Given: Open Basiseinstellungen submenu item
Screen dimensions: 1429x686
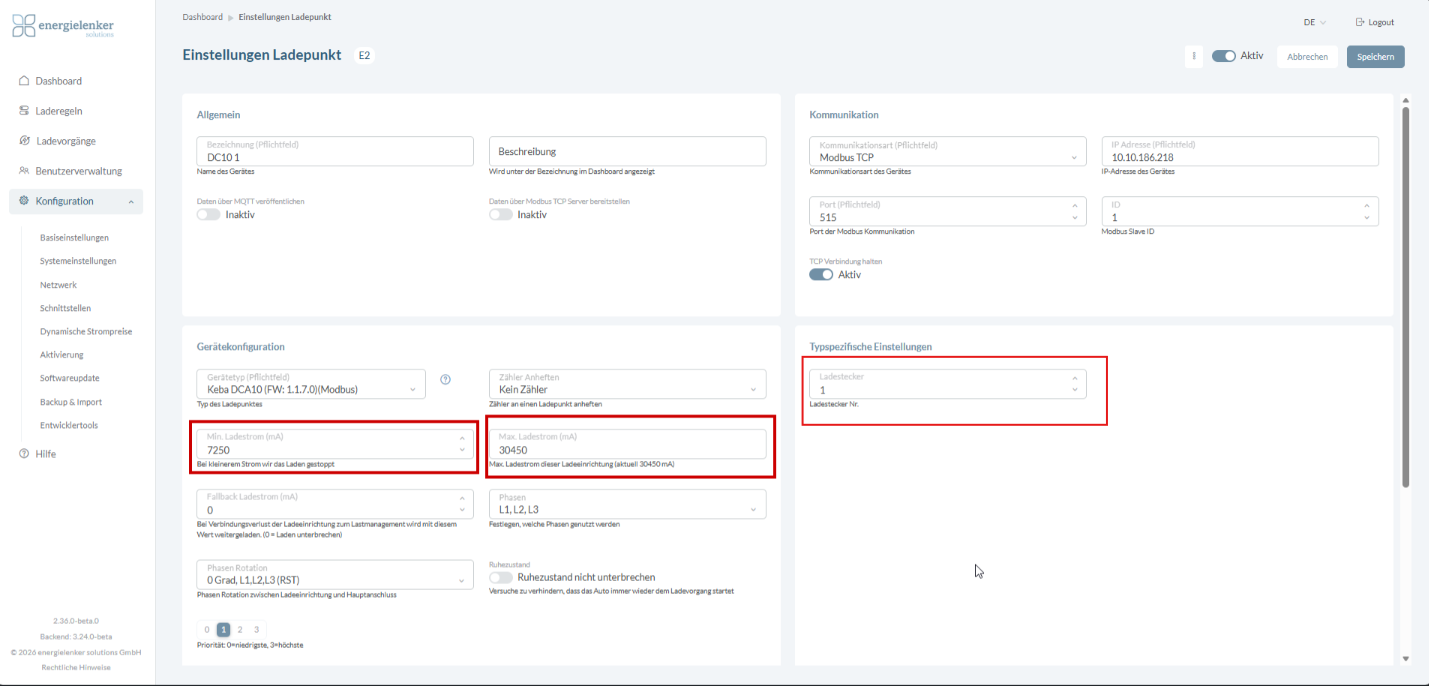Looking at the screenshot, I should pyautogui.click(x=74, y=238).
